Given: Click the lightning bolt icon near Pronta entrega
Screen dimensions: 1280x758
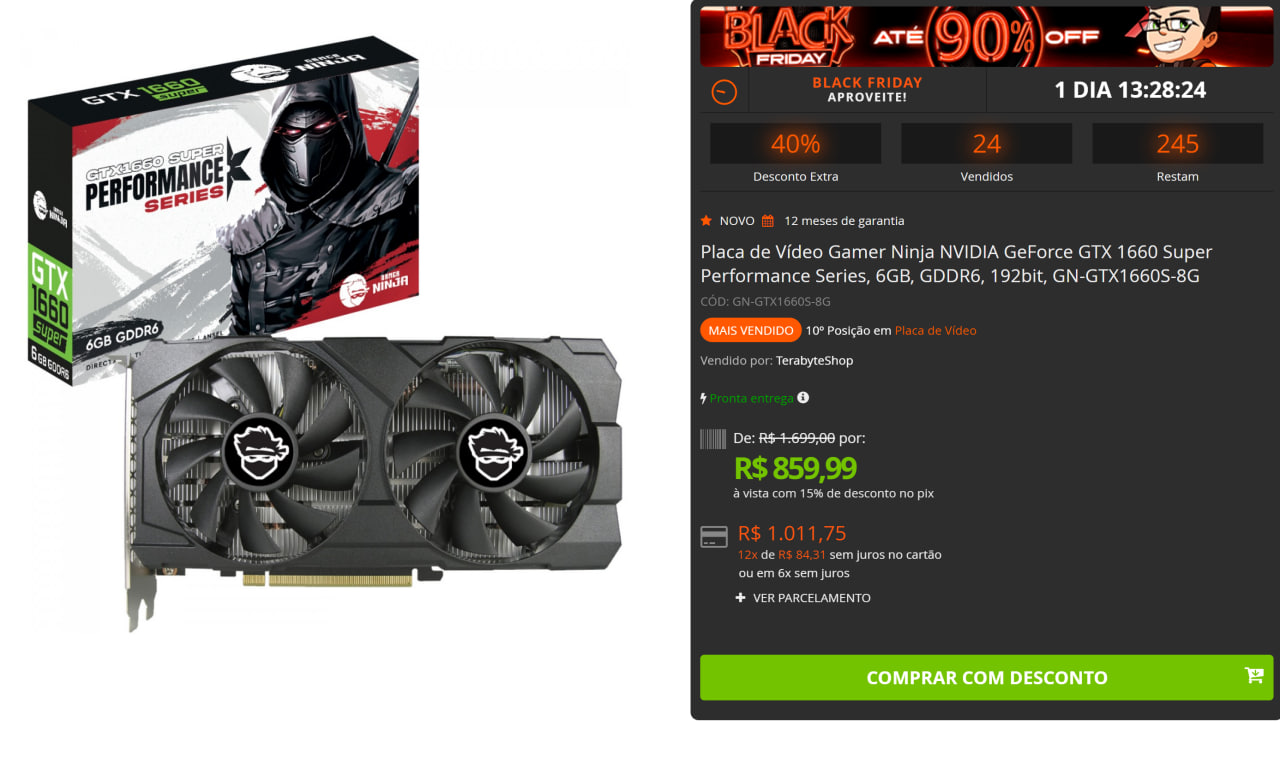Looking at the screenshot, I should point(704,398).
